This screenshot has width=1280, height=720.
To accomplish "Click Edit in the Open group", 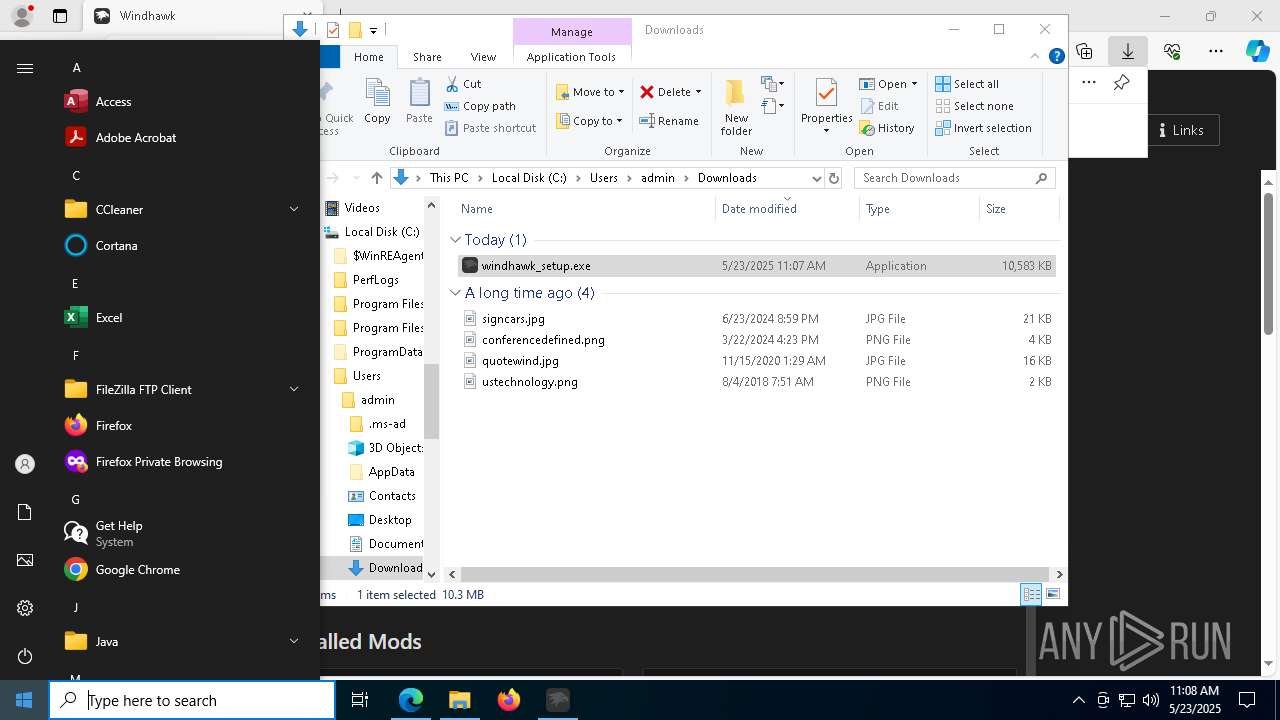I will (879, 106).
